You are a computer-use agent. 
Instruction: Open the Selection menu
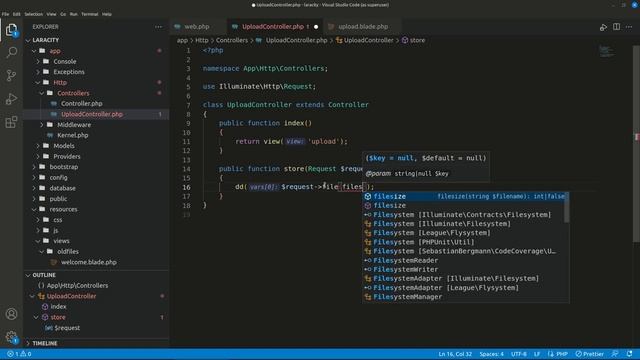click(x=33, y=14)
